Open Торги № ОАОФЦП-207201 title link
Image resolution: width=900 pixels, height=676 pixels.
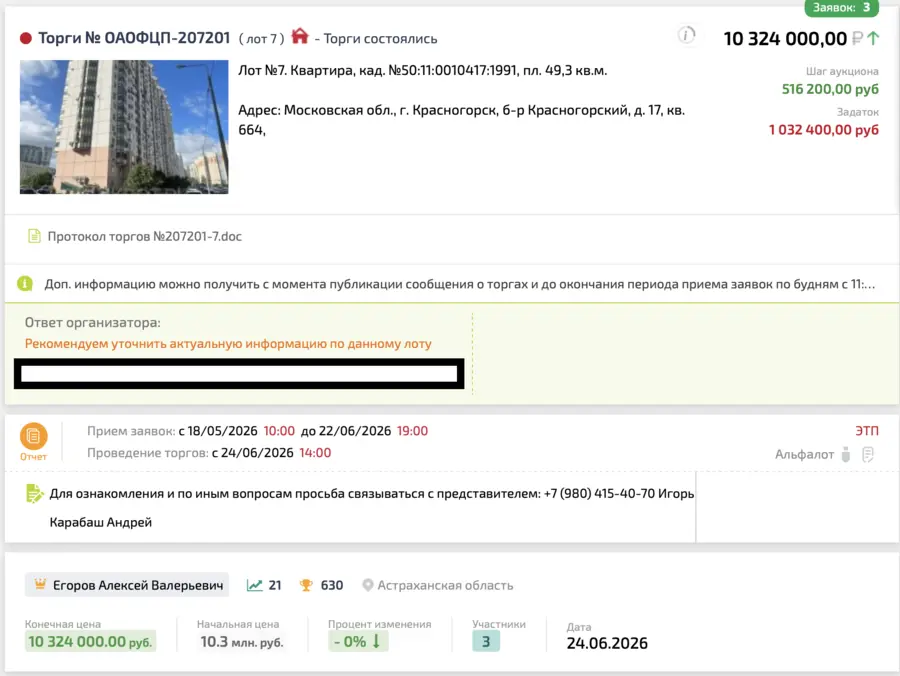click(134, 38)
